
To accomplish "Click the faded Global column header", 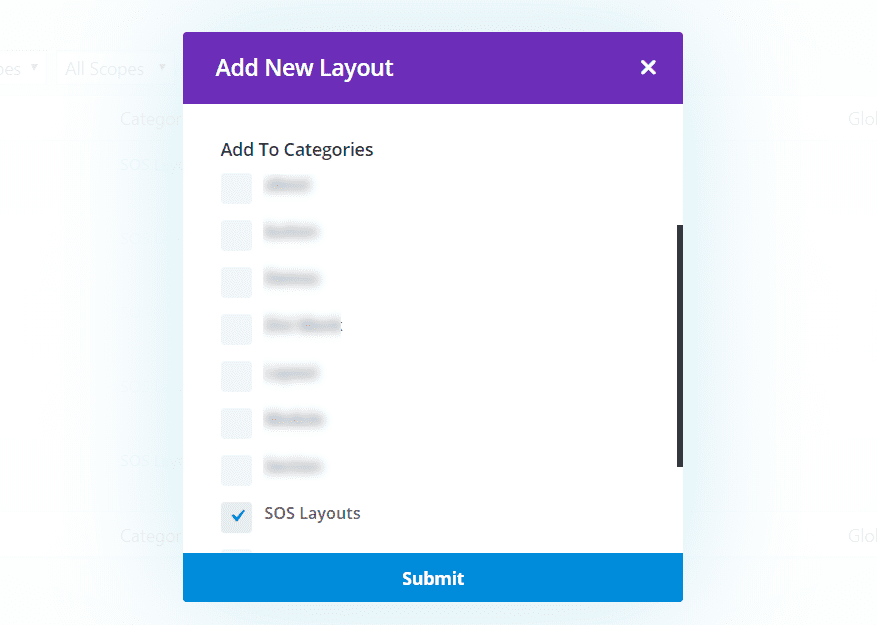I will click(862, 119).
